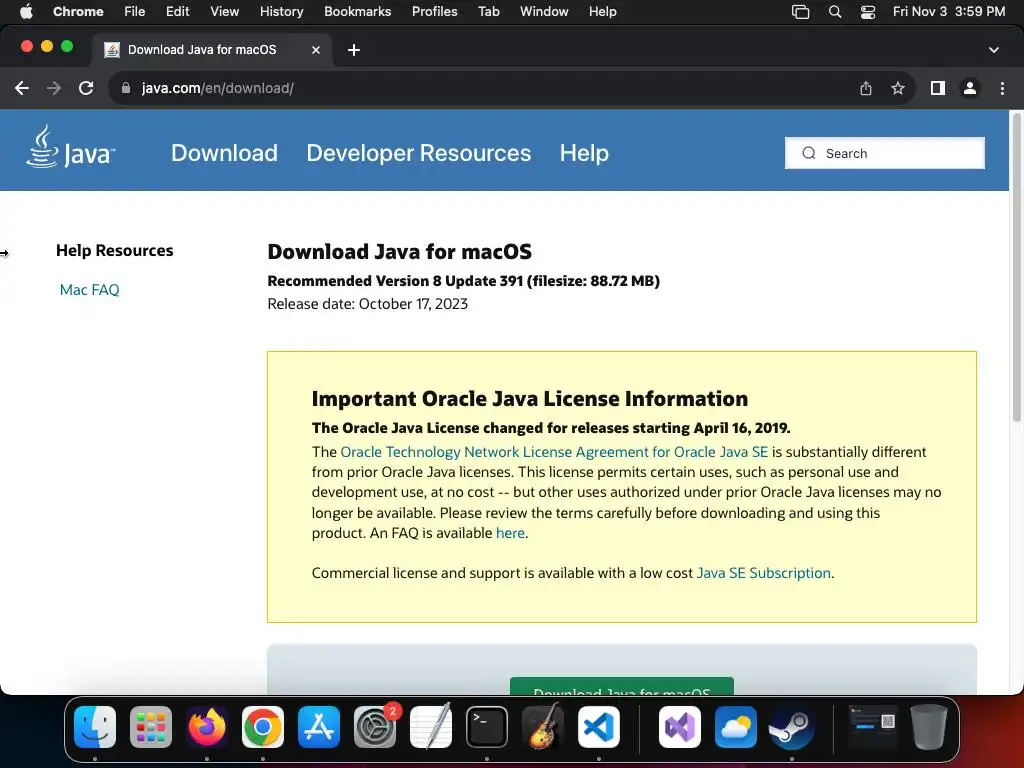Go back to previous page

point(22,88)
